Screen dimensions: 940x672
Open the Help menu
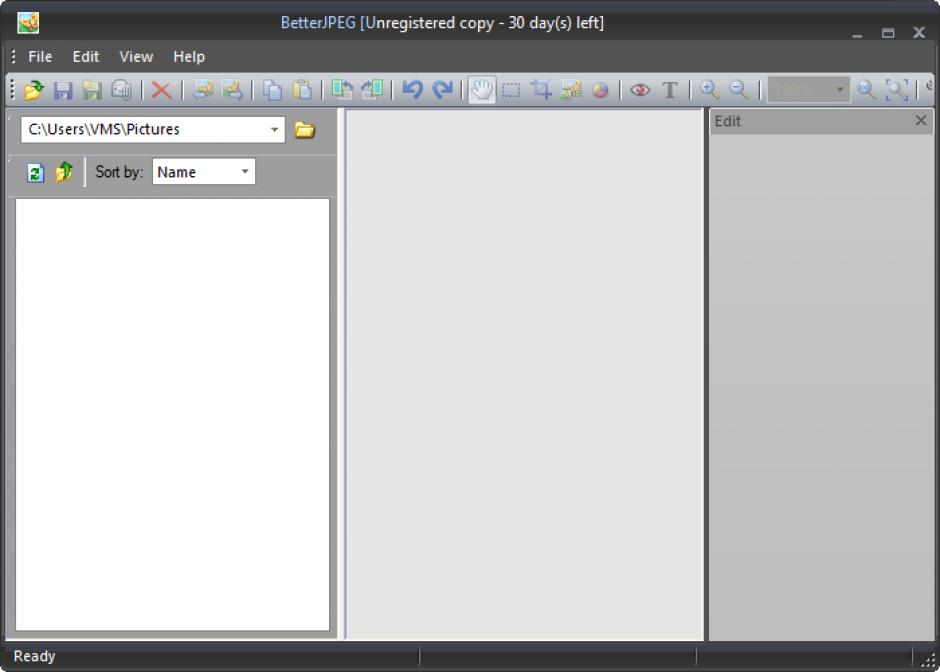pyautogui.click(x=189, y=57)
